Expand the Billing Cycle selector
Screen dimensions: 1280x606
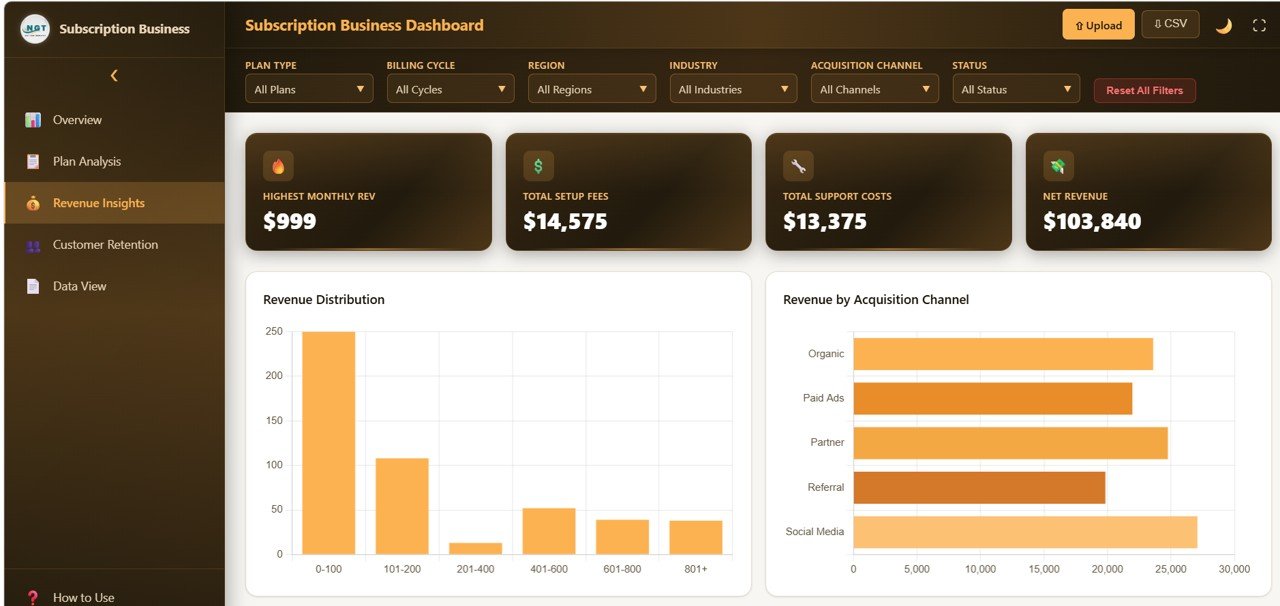[x=450, y=88]
